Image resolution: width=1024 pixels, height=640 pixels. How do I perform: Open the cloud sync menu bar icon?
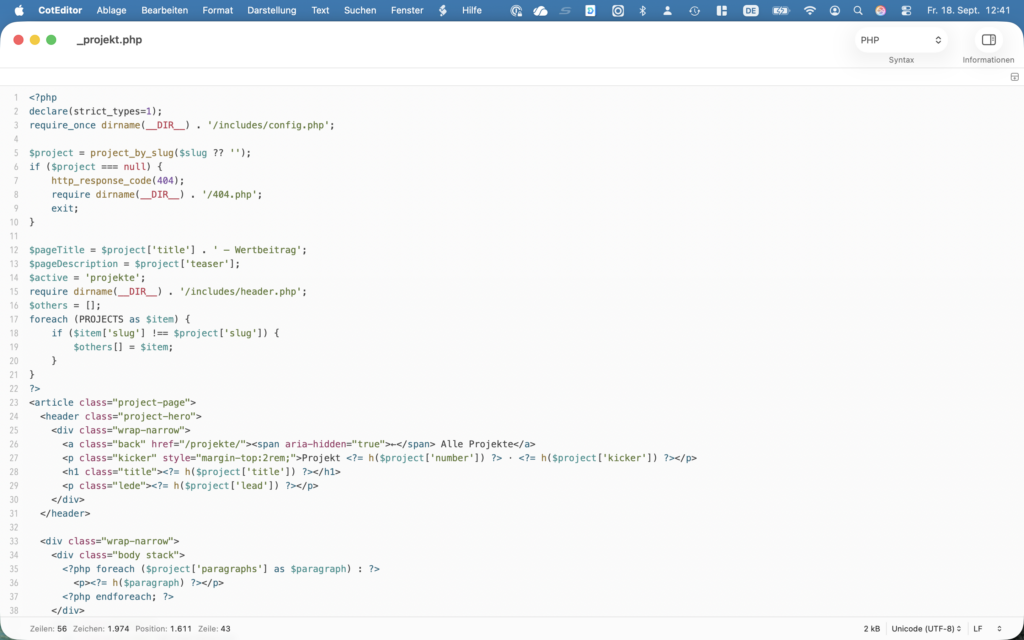click(x=540, y=10)
